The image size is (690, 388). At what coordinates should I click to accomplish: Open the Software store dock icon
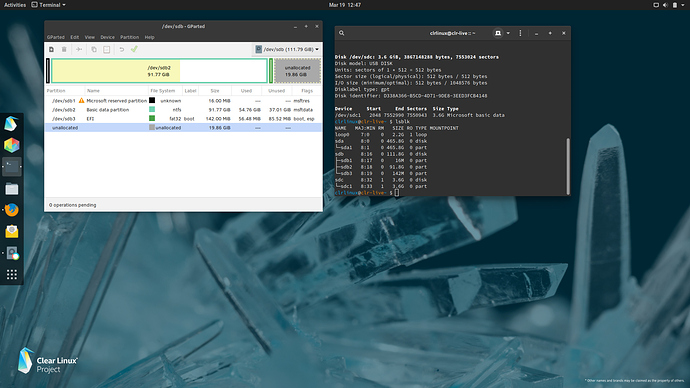[11, 145]
